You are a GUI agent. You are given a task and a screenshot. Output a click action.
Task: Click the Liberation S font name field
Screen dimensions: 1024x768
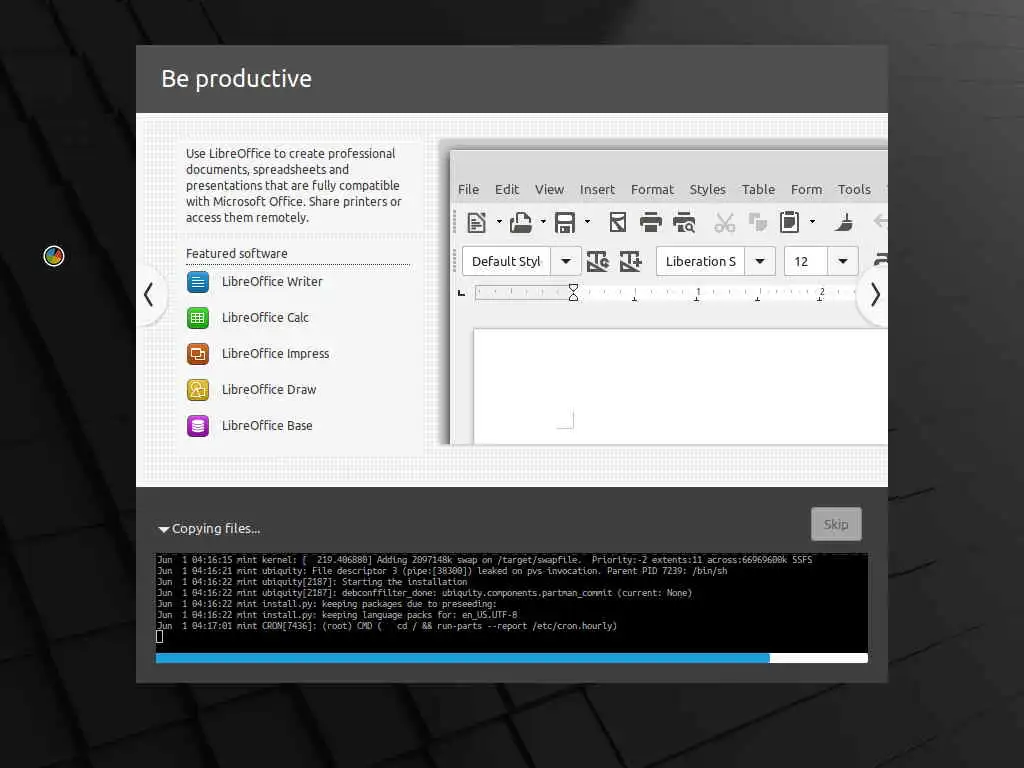701,261
